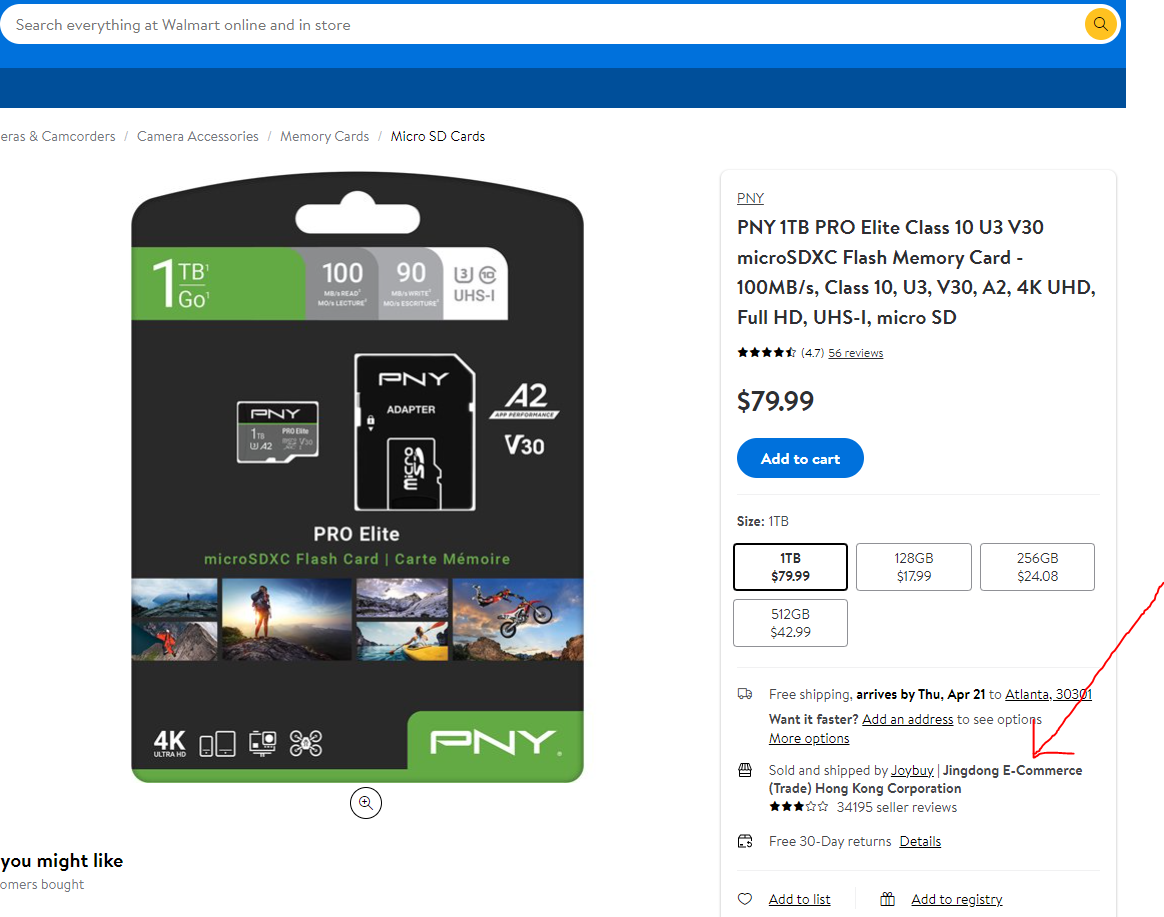
Task: Select the 512GB $42.99 size option
Action: pyautogui.click(x=790, y=623)
